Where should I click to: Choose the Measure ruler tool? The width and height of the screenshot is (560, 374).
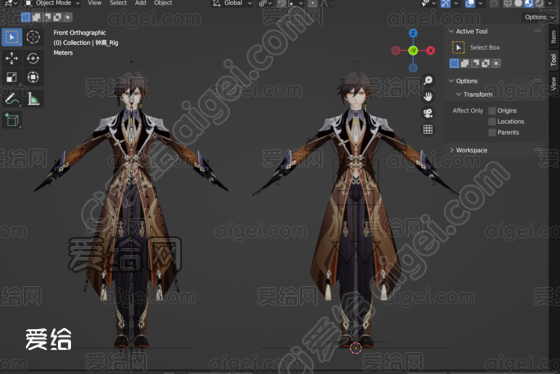[33, 99]
